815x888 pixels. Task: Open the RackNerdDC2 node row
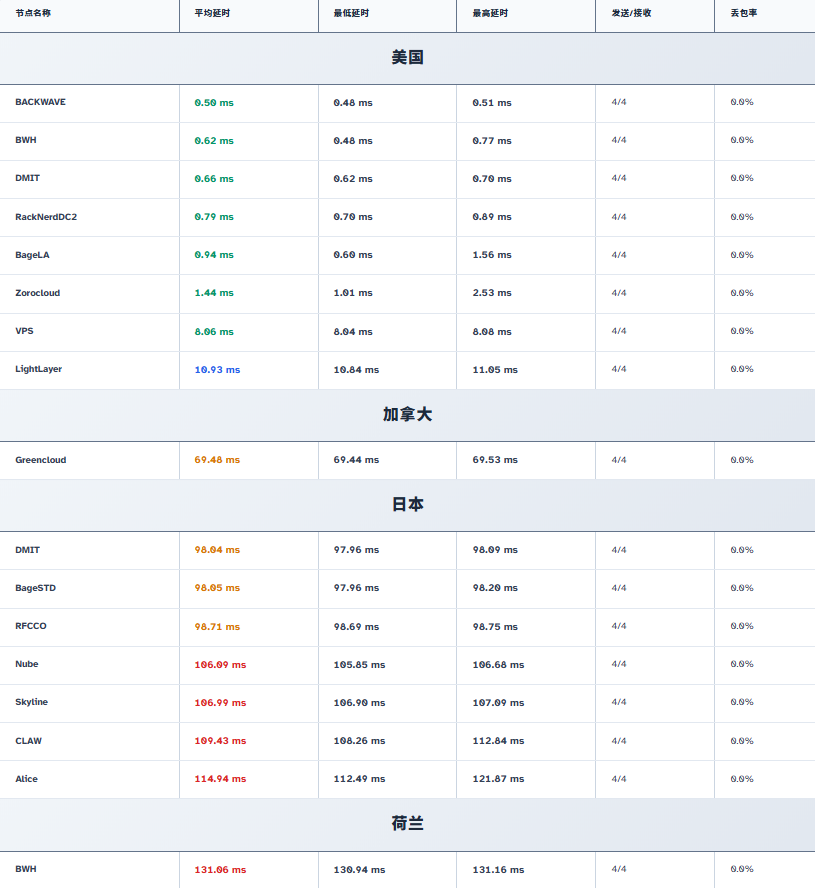coord(46,217)
